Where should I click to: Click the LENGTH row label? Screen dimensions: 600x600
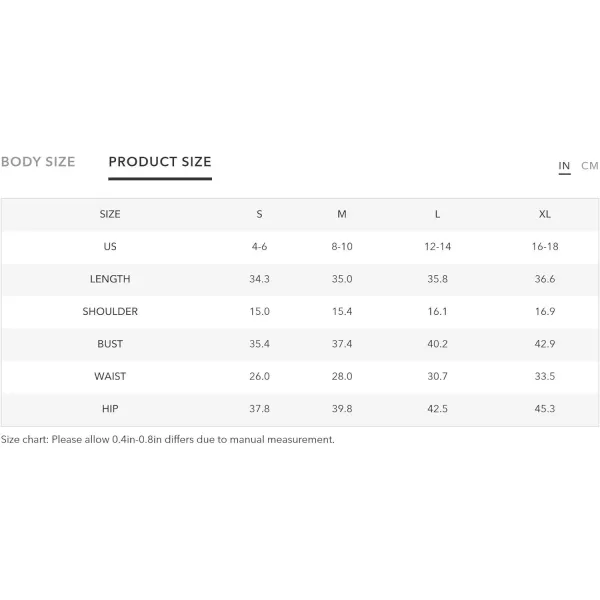tap(110, 279)
